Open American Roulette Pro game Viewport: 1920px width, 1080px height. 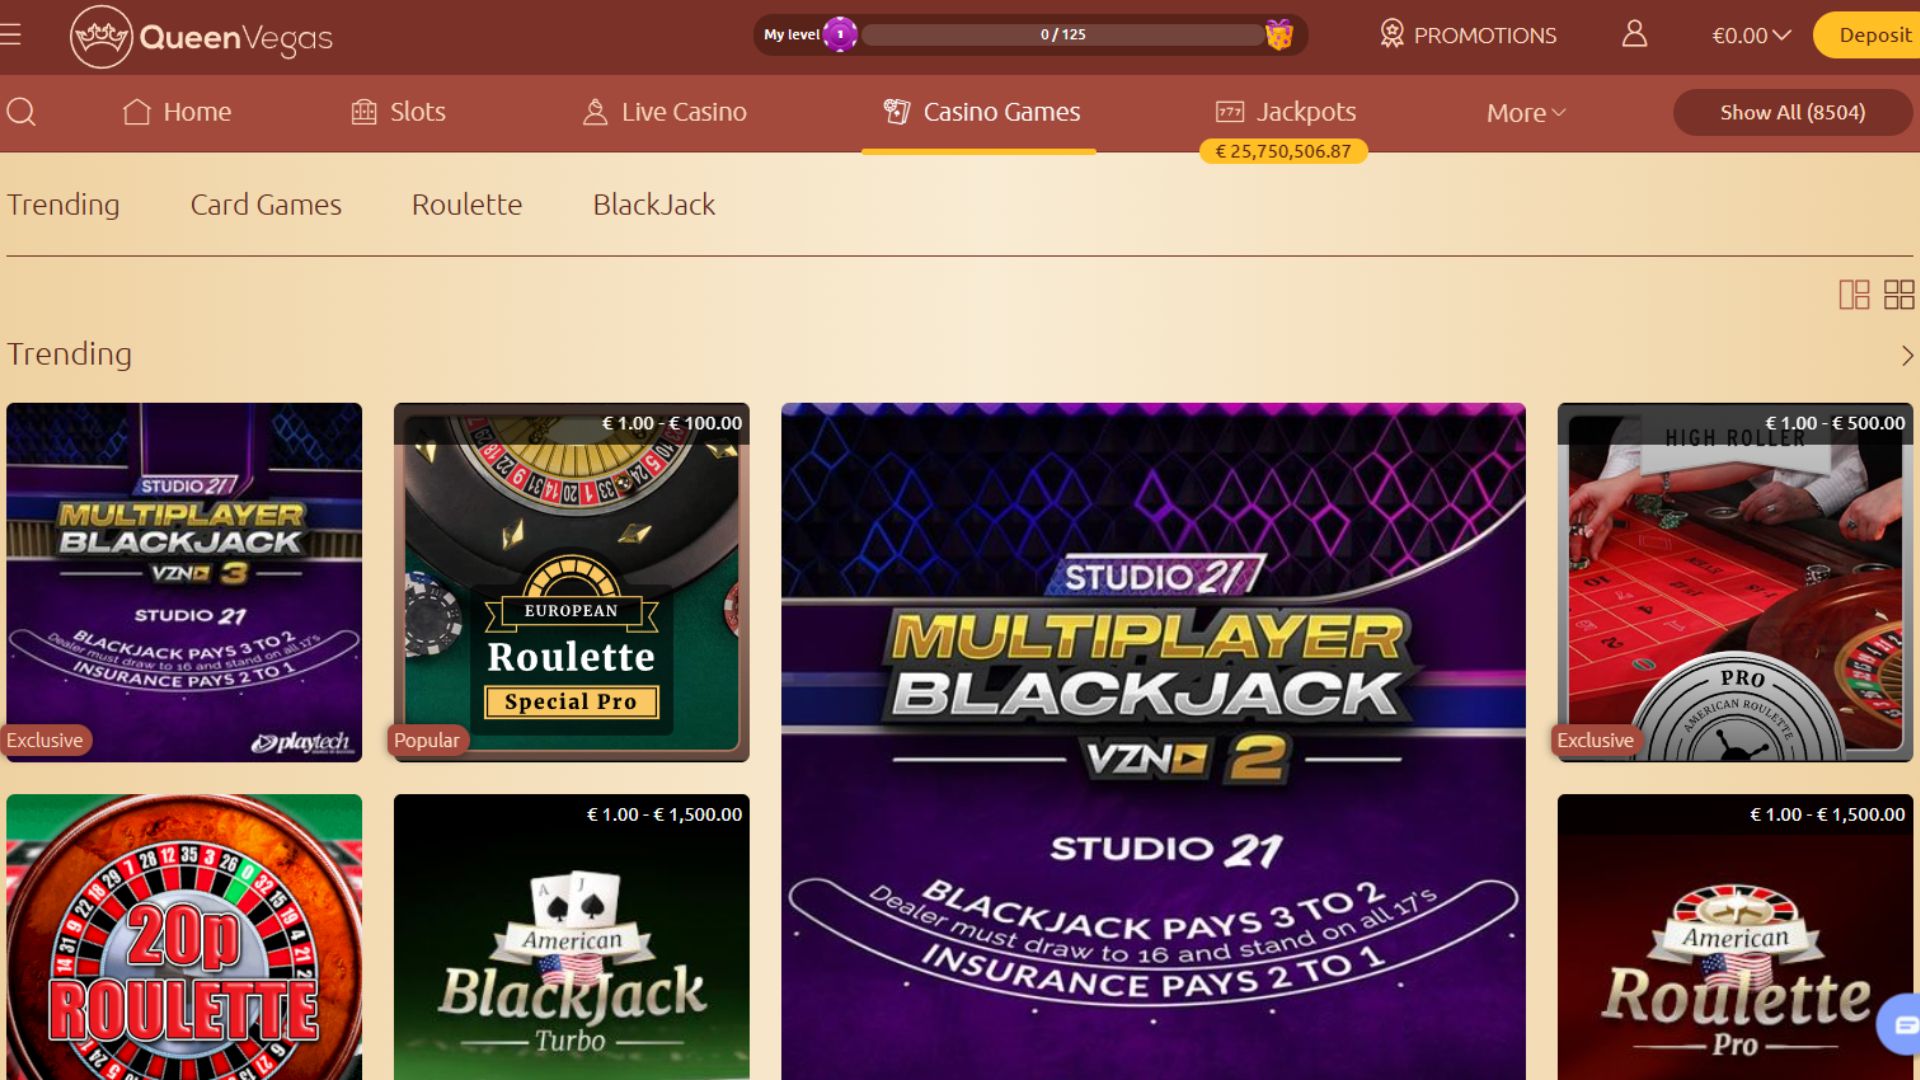coord(1735,937)
